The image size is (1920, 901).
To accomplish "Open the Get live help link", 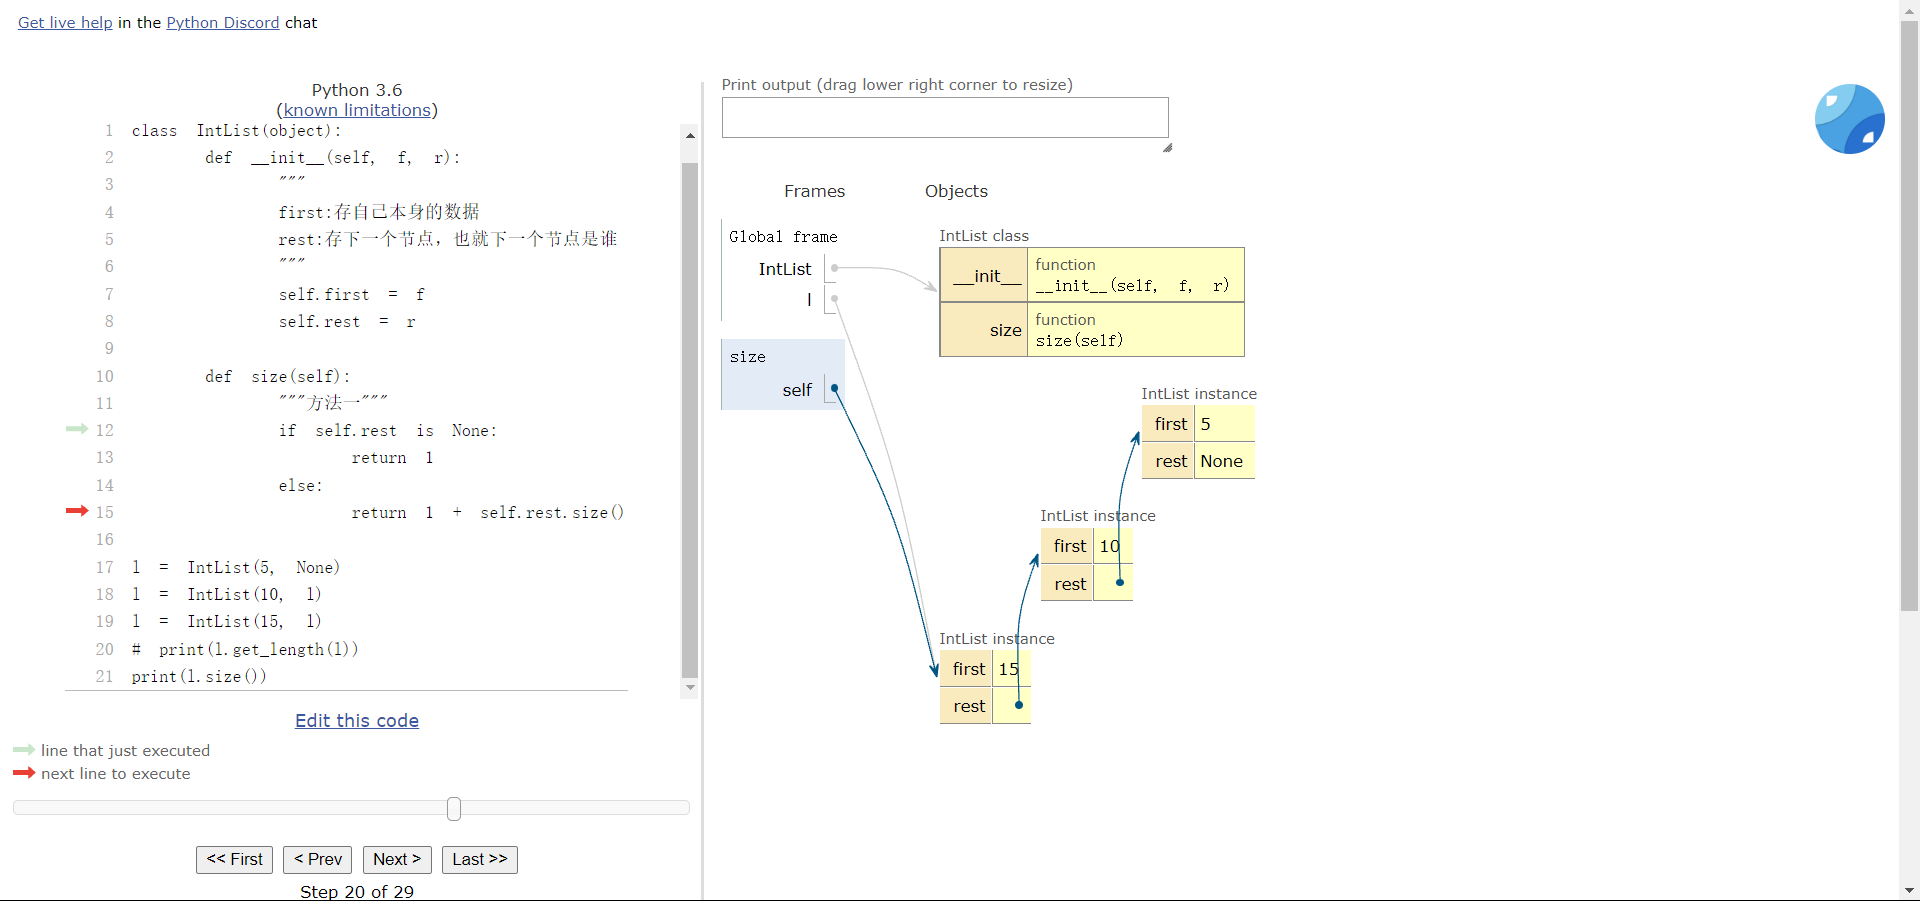I will coord(65,22).
